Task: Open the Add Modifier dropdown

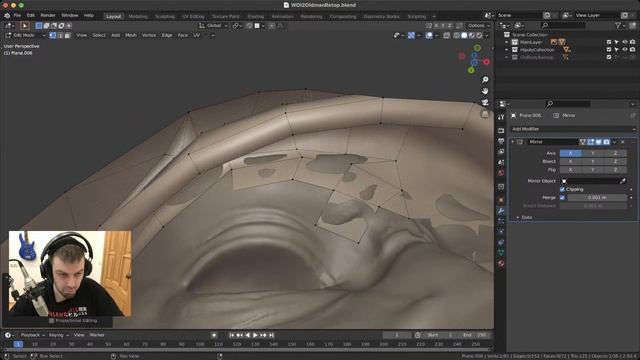Action: tap(573, 129)
